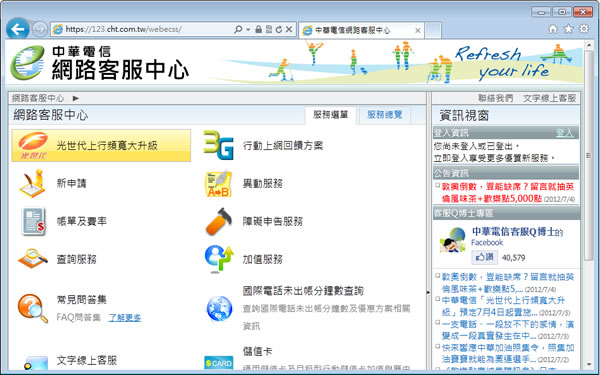Open news 光世代上行頻寬大升級 dated 2012/7/3

(x=506, y=306)
